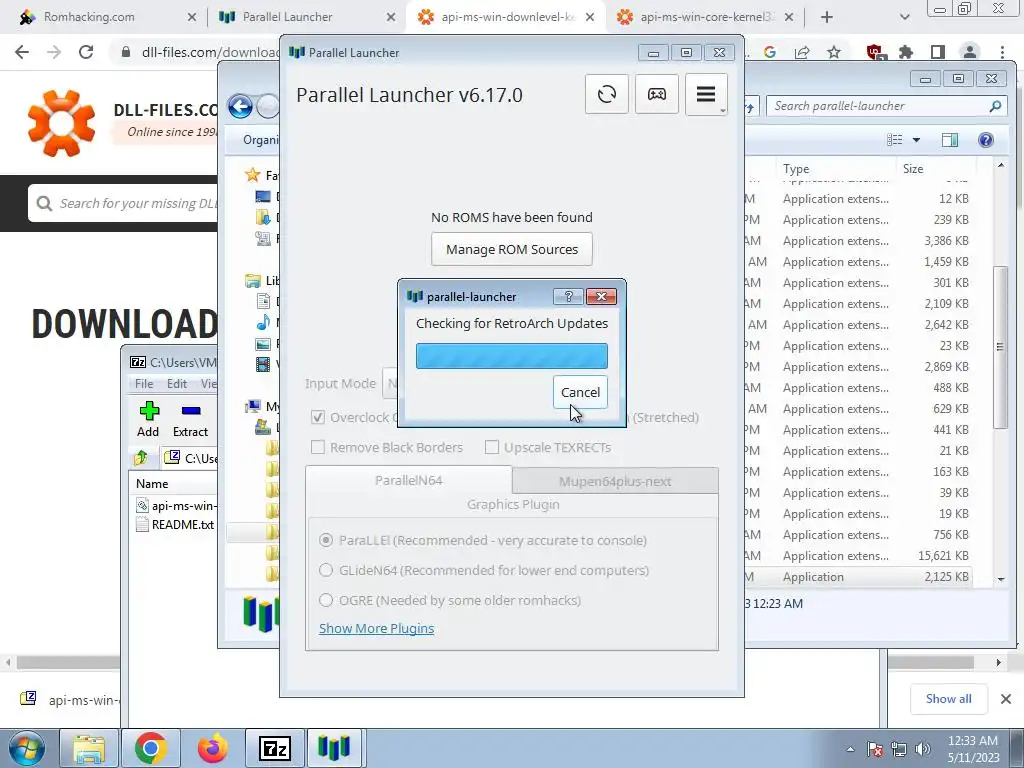Click the Google icon in the address bar

(x=770, y=52)
